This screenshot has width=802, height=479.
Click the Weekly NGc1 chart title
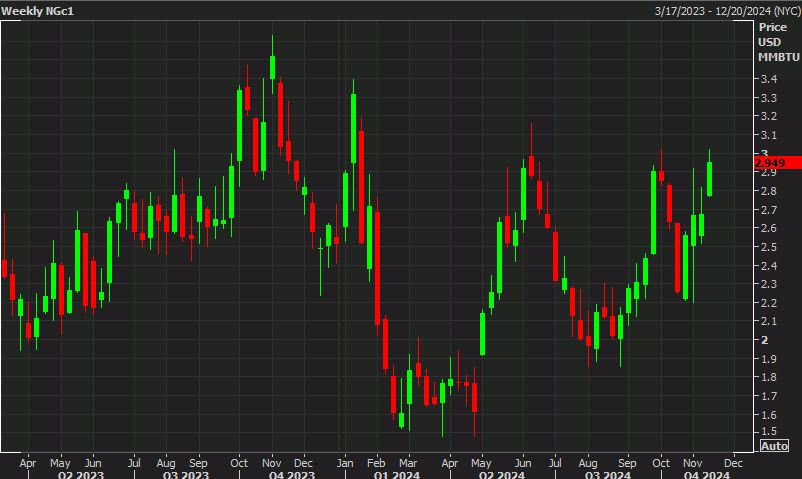(x=37, y=11)
